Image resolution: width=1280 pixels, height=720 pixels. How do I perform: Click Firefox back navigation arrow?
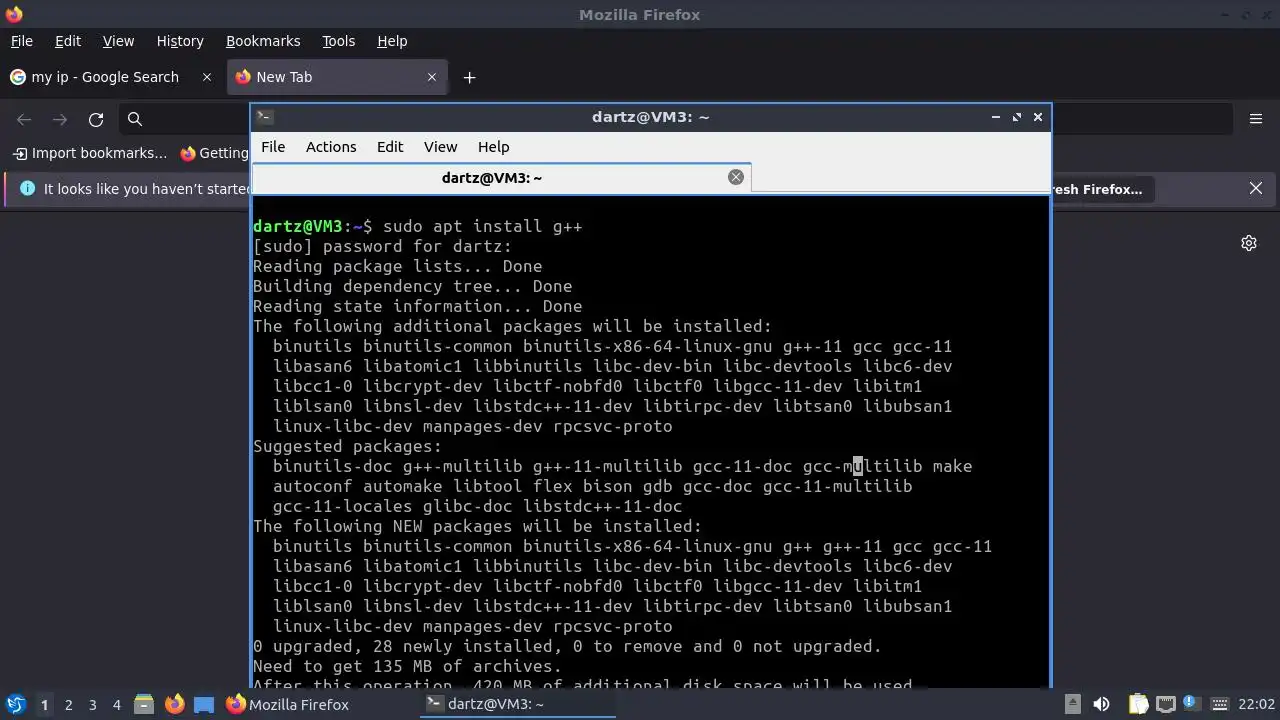[24, 119]
